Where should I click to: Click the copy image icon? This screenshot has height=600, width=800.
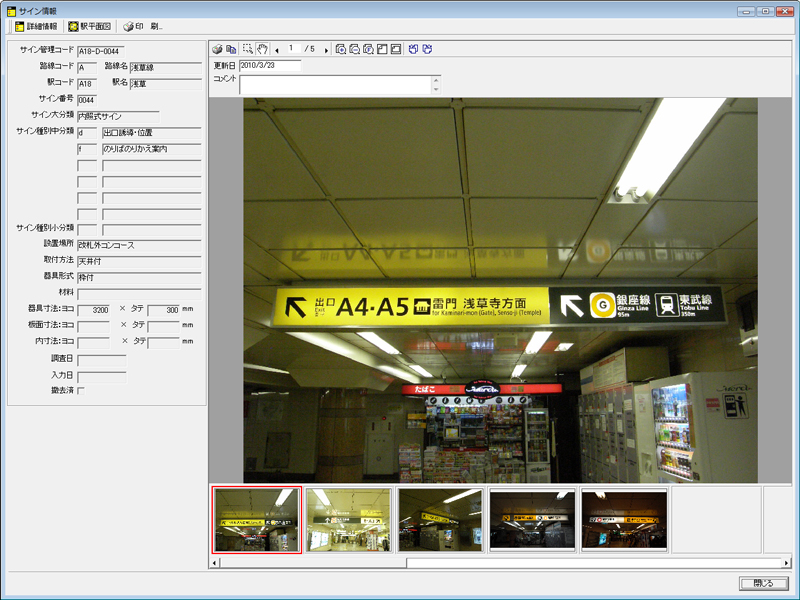click(x=231, y=49)
